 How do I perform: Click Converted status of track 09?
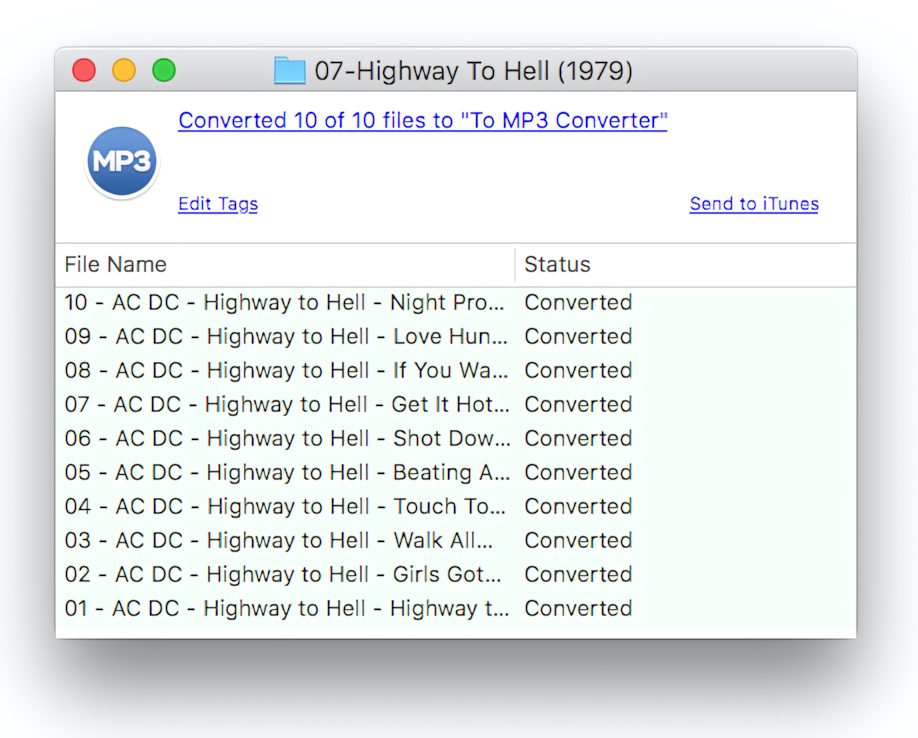[x=578, y=337]
